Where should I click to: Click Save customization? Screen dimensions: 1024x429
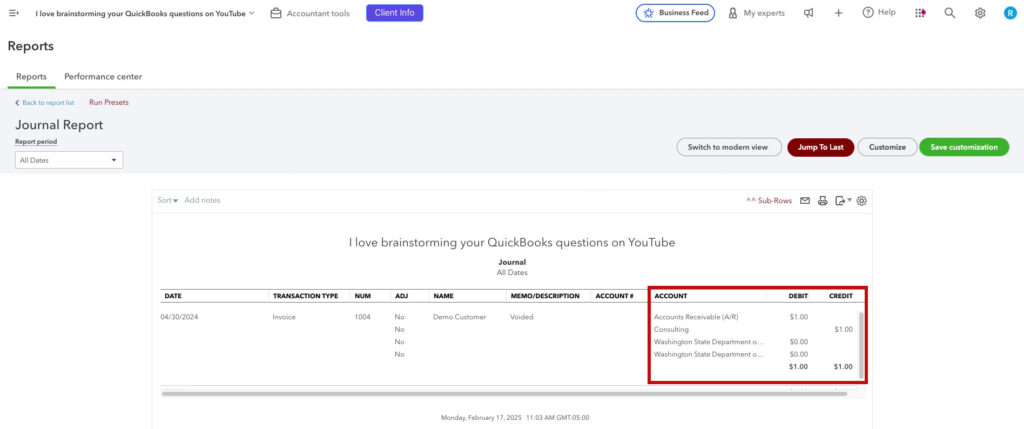point(964,147)
